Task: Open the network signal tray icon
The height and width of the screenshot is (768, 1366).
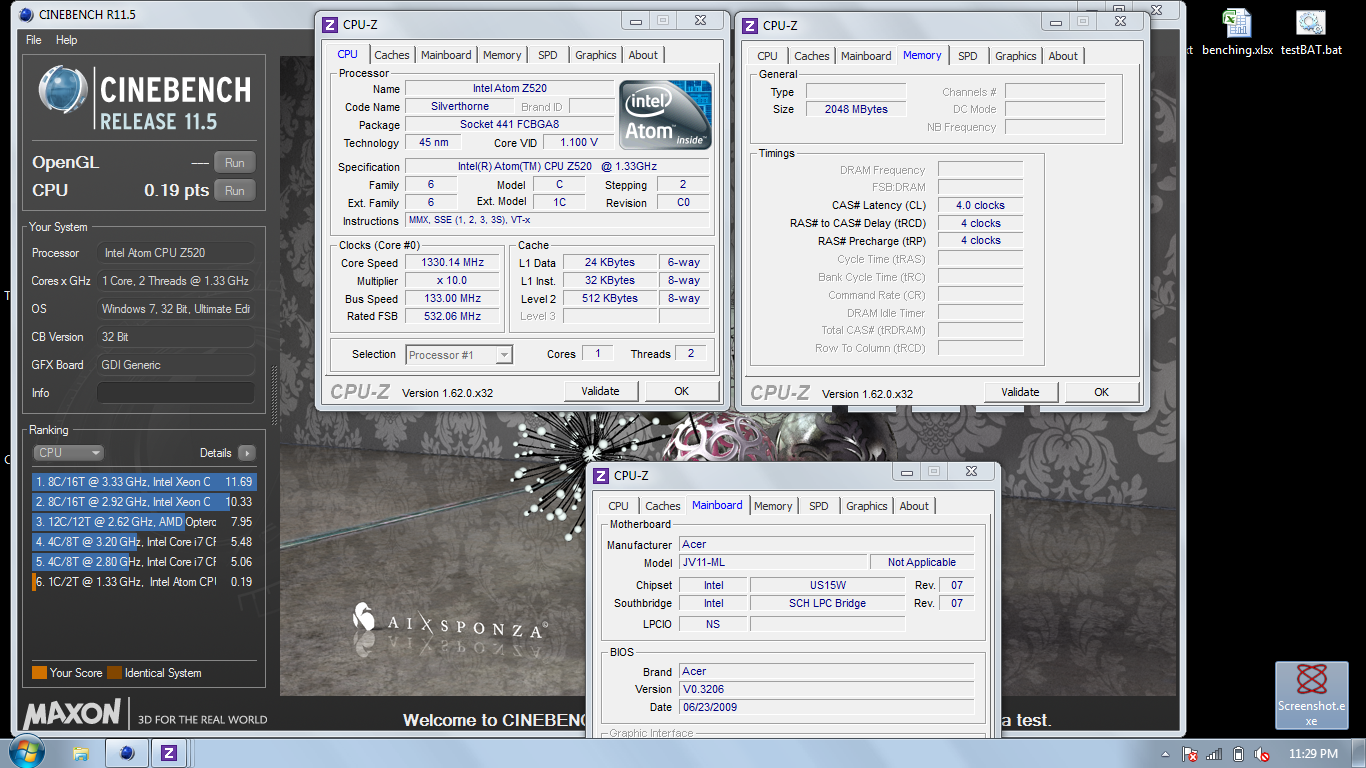Action: (x=1215, y=754)
